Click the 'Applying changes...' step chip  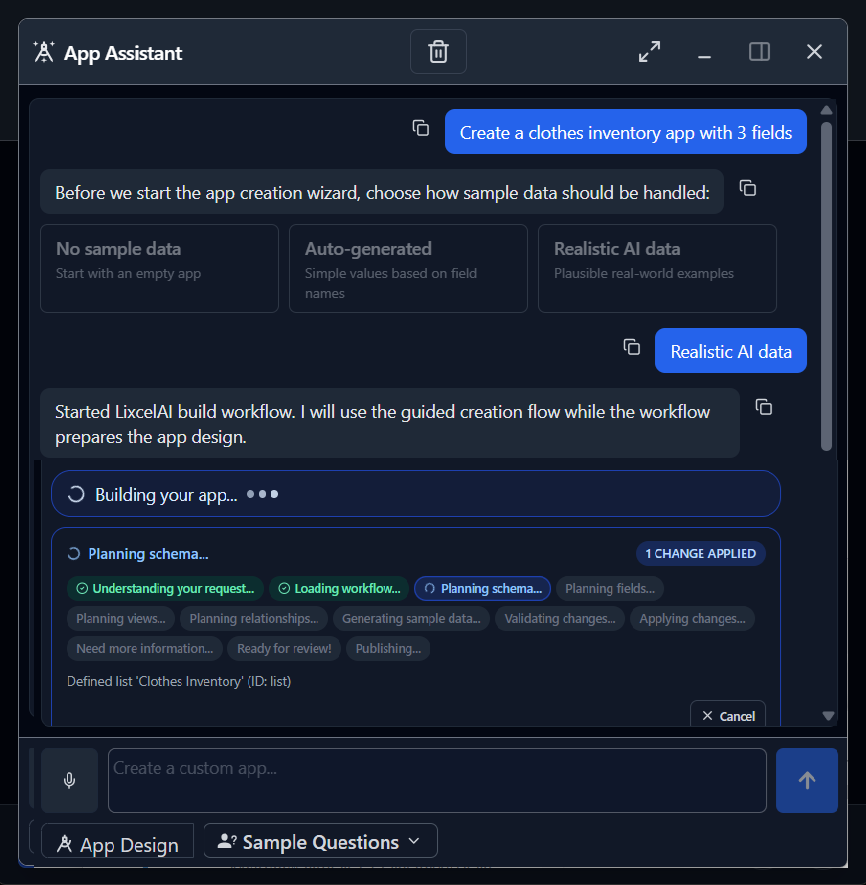click(692, 618)
